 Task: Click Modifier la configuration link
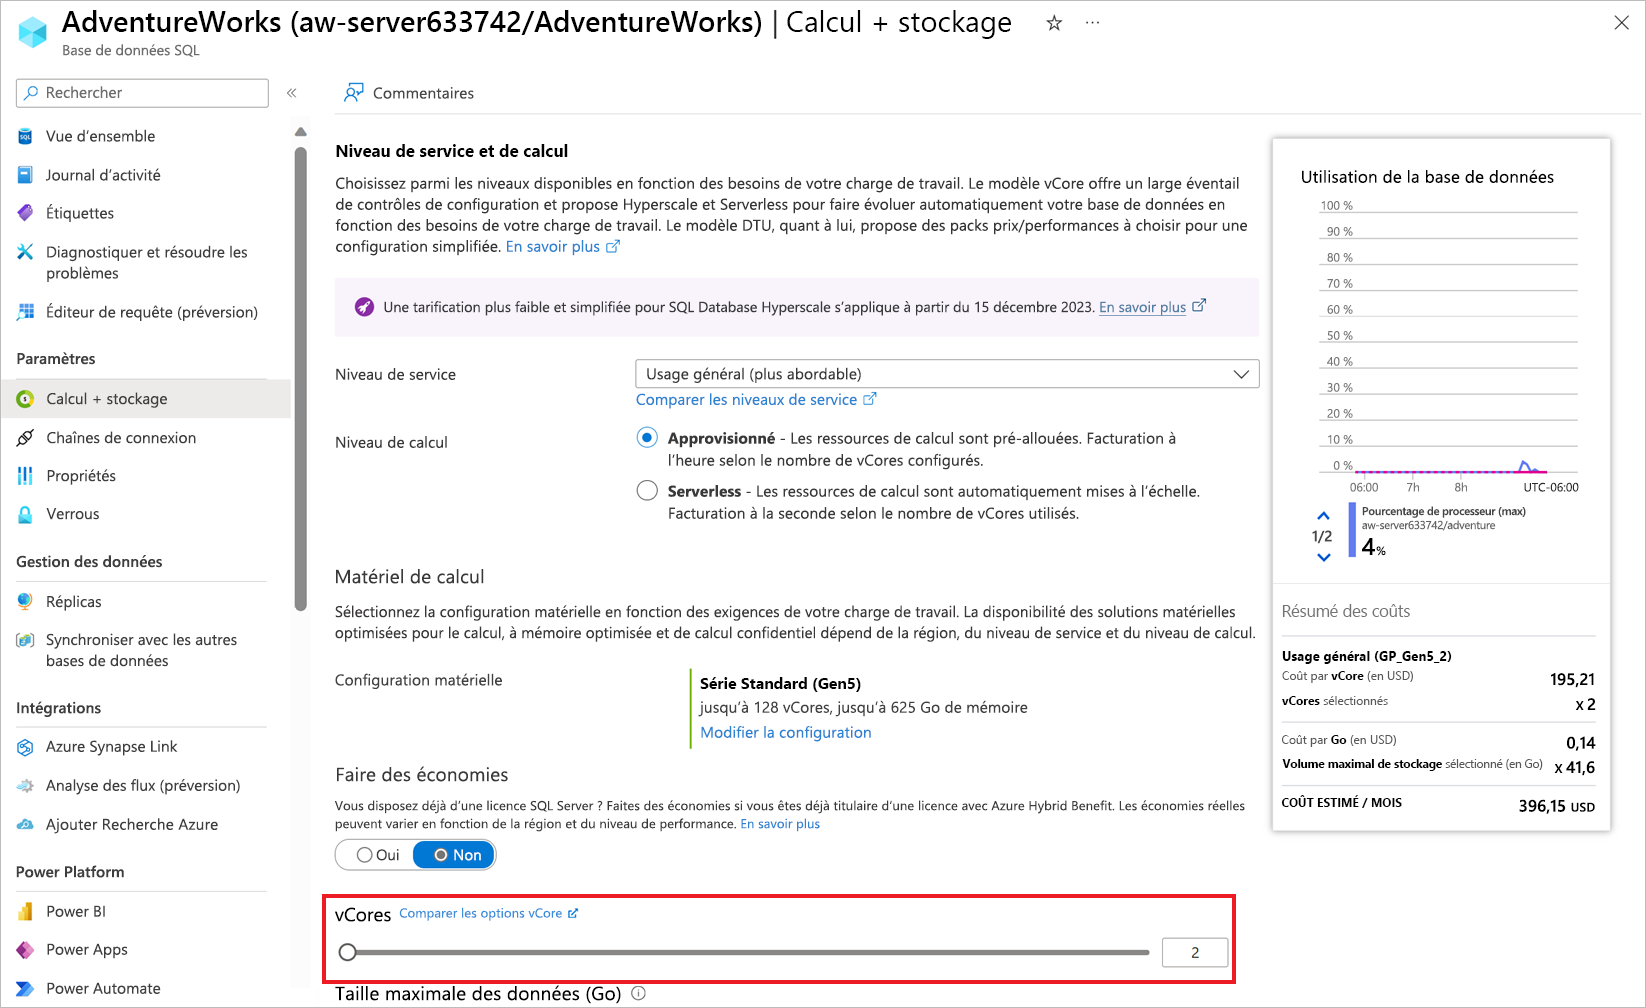[786, 733]
